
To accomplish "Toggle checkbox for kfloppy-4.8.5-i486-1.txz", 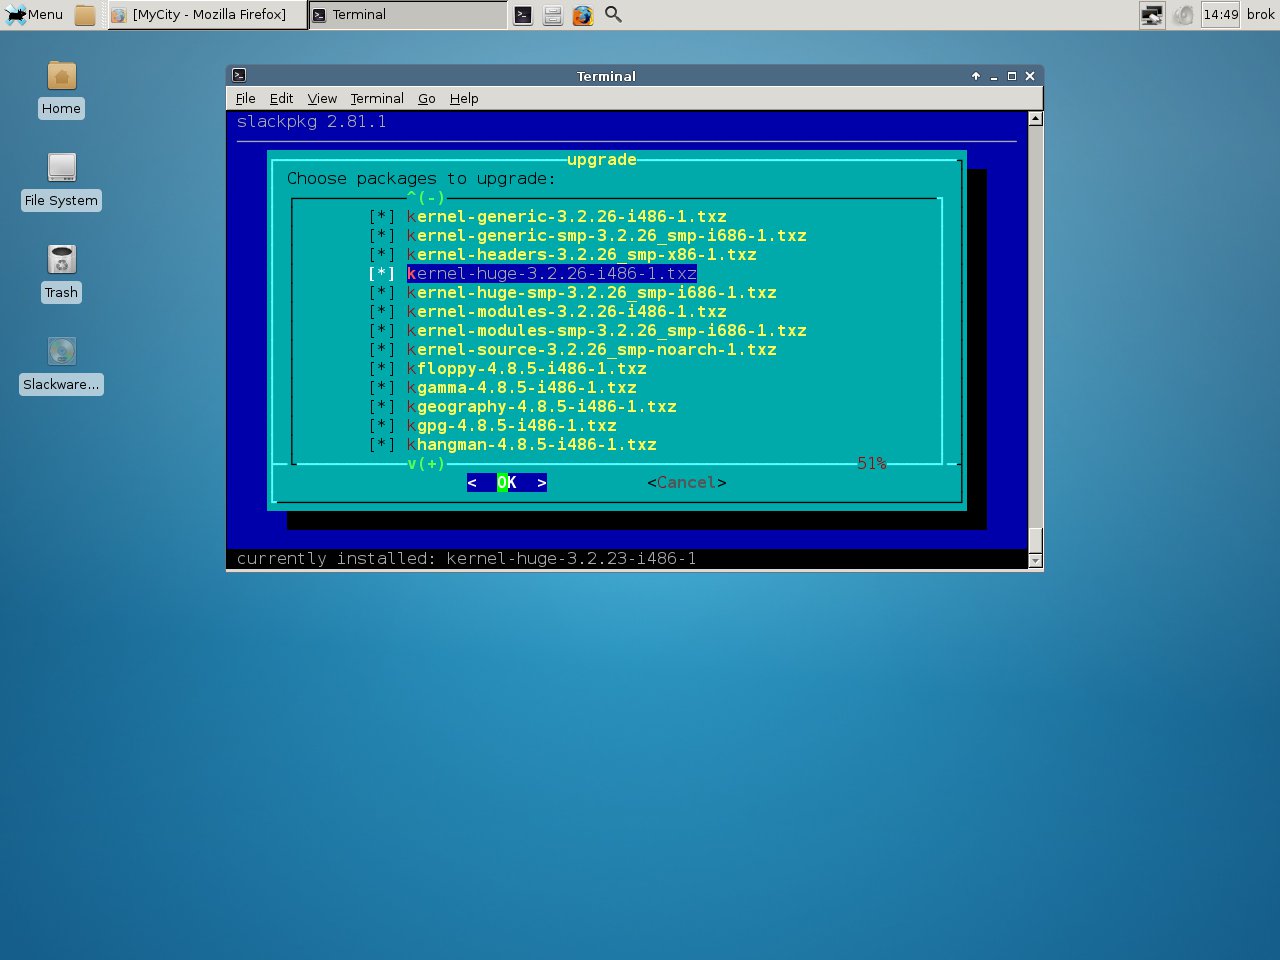I will click(x=382, y=369).
